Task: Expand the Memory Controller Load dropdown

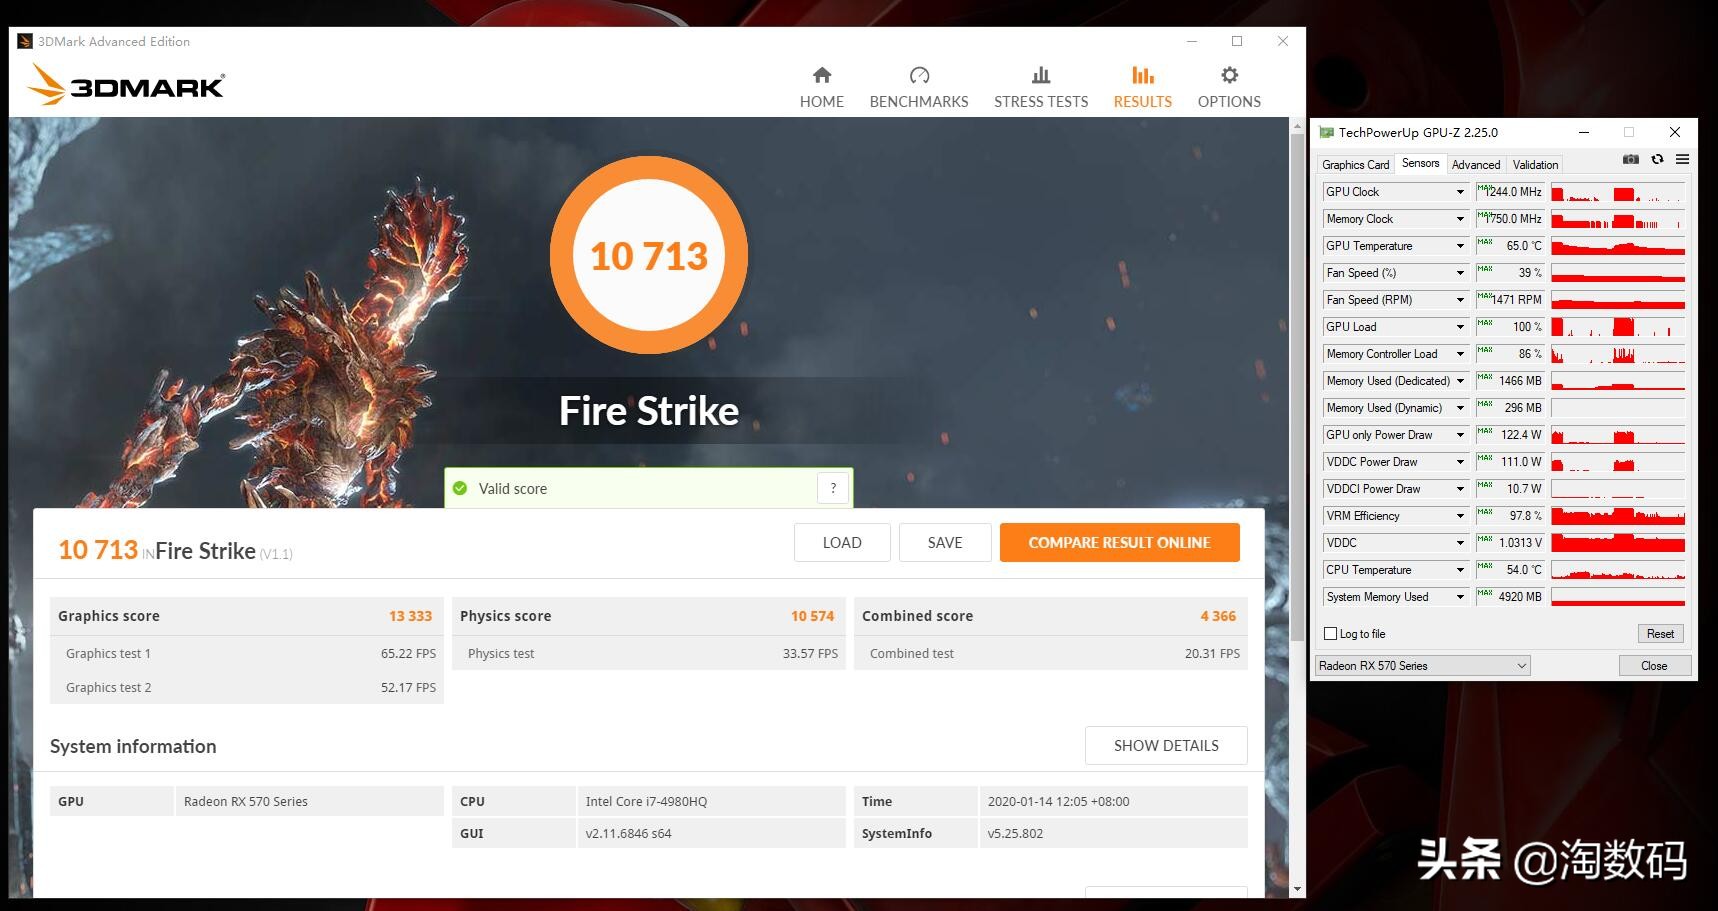Action: point(1460,354)
